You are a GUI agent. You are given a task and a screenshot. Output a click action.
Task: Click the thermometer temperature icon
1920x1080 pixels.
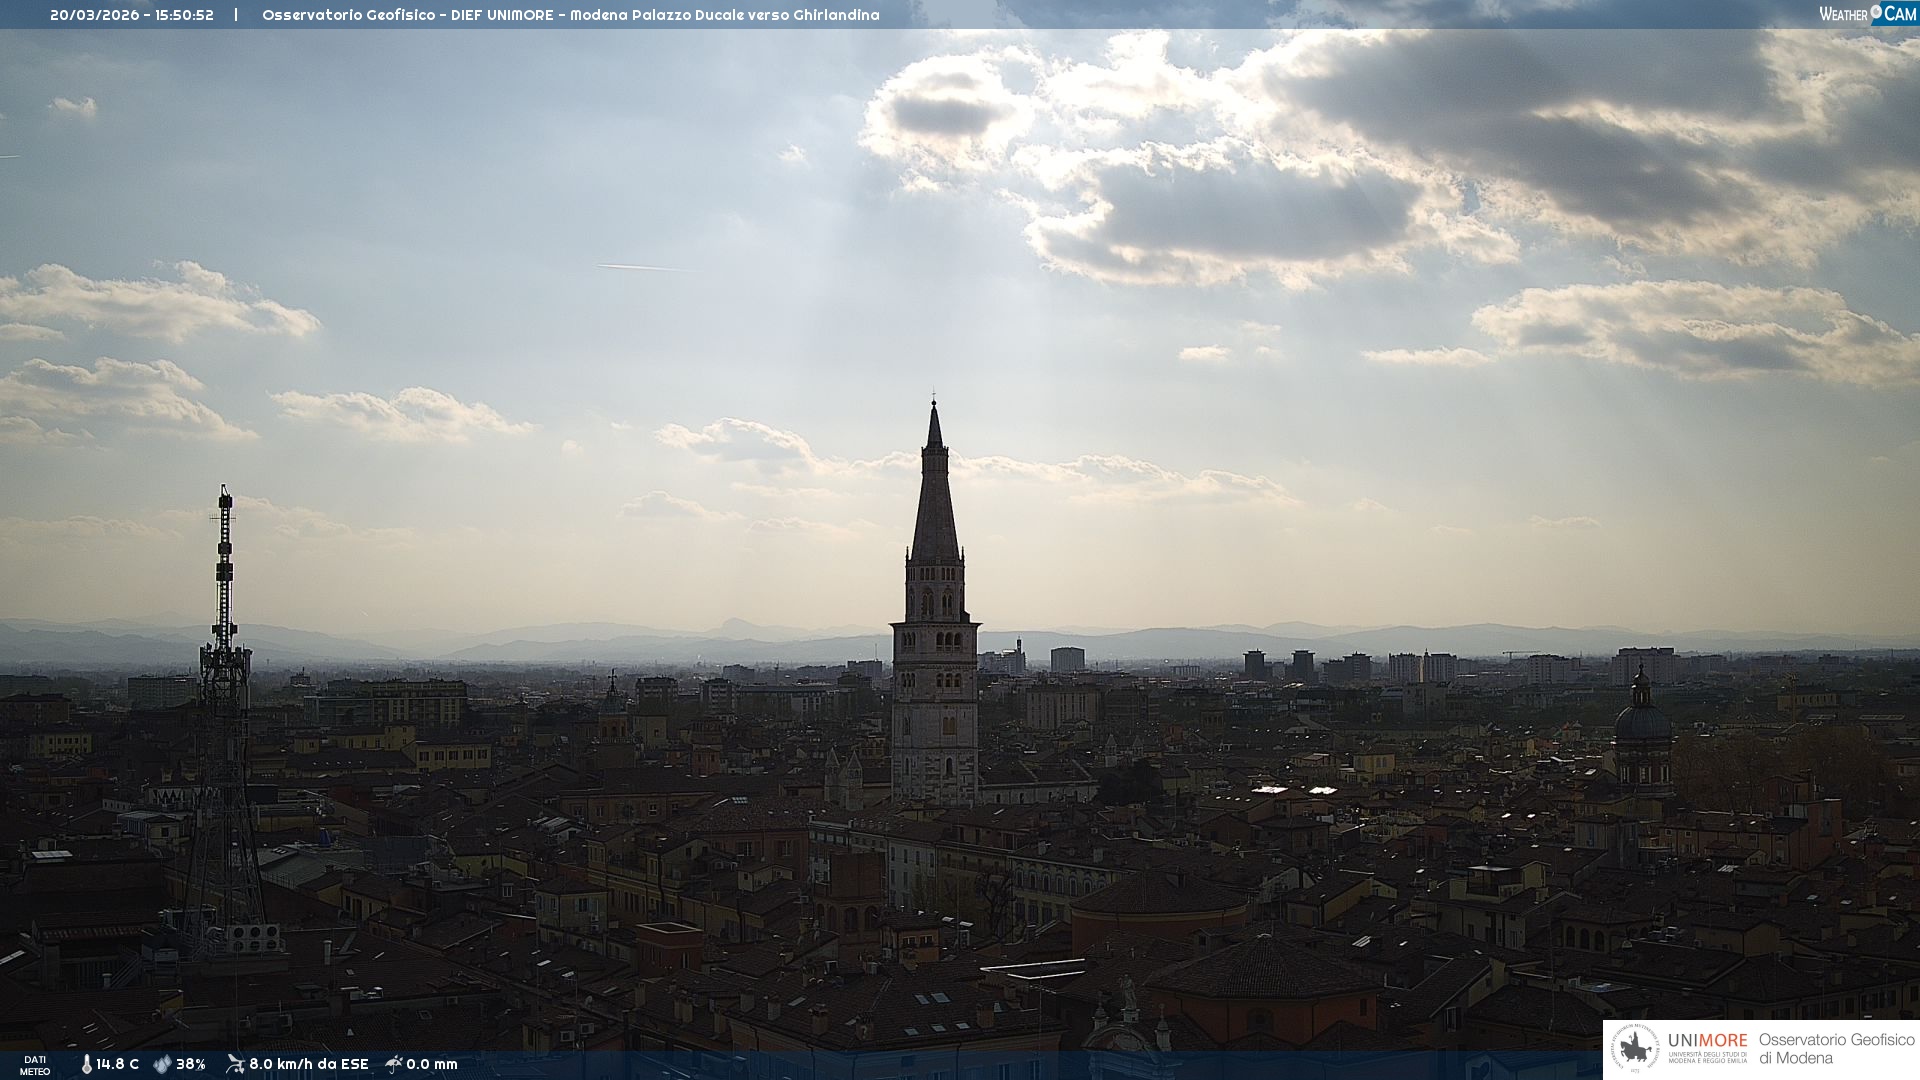click(x=87, y=1064)
